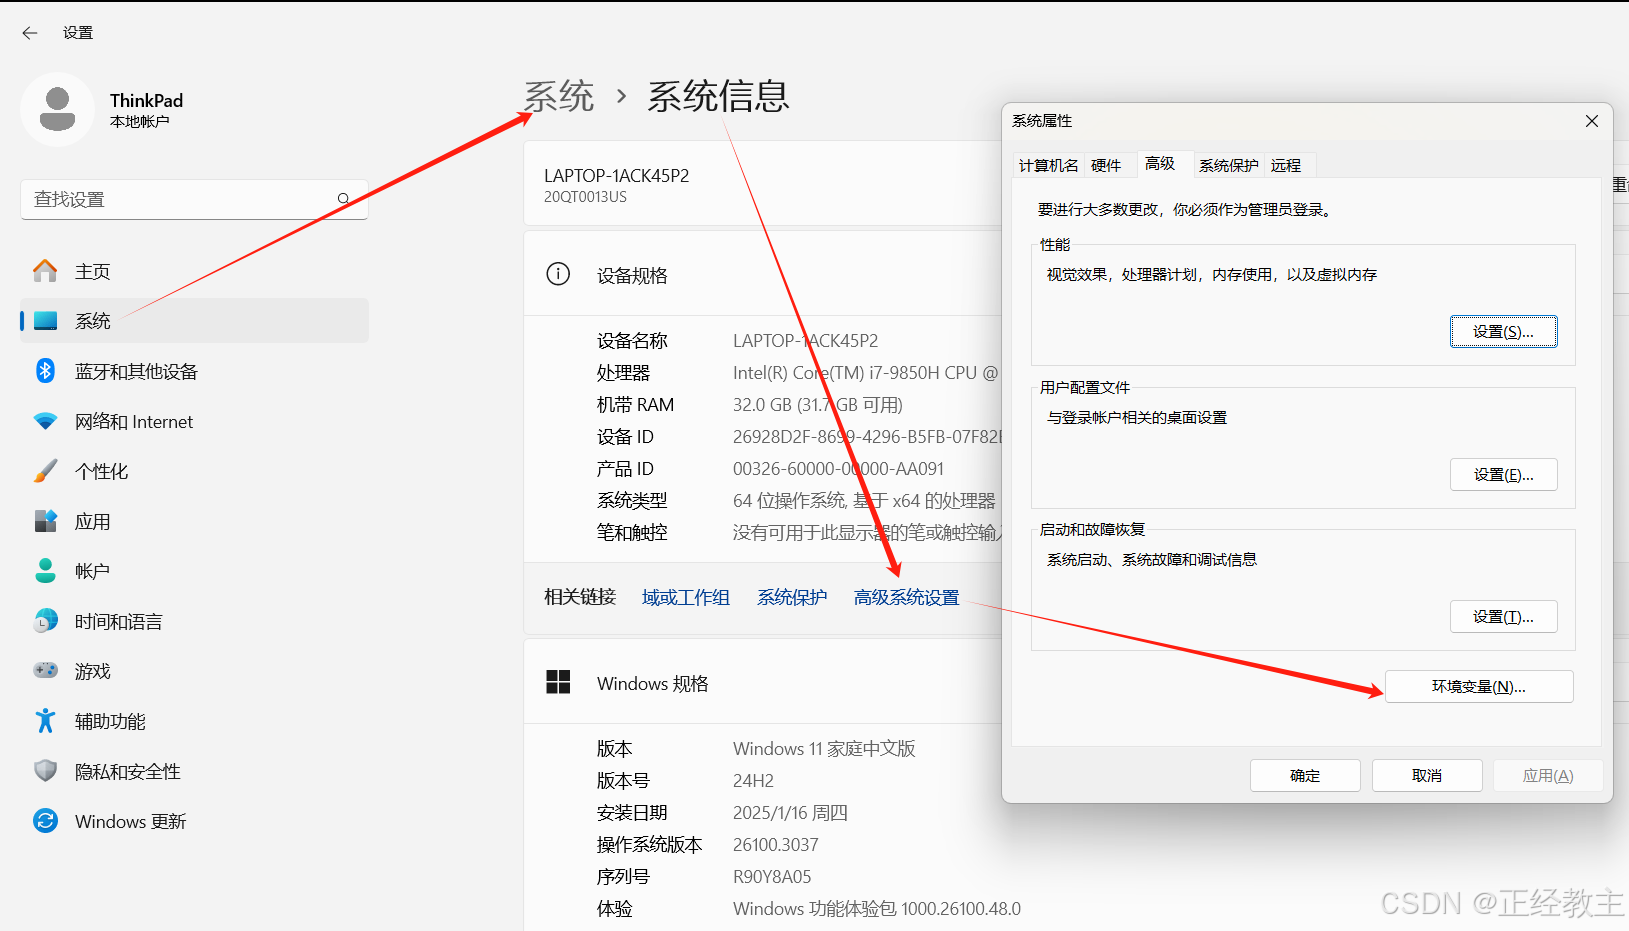The image size is (1629, 931).
Task: Open the 系统保护 tab in dialog
Action: (1229, 165)
